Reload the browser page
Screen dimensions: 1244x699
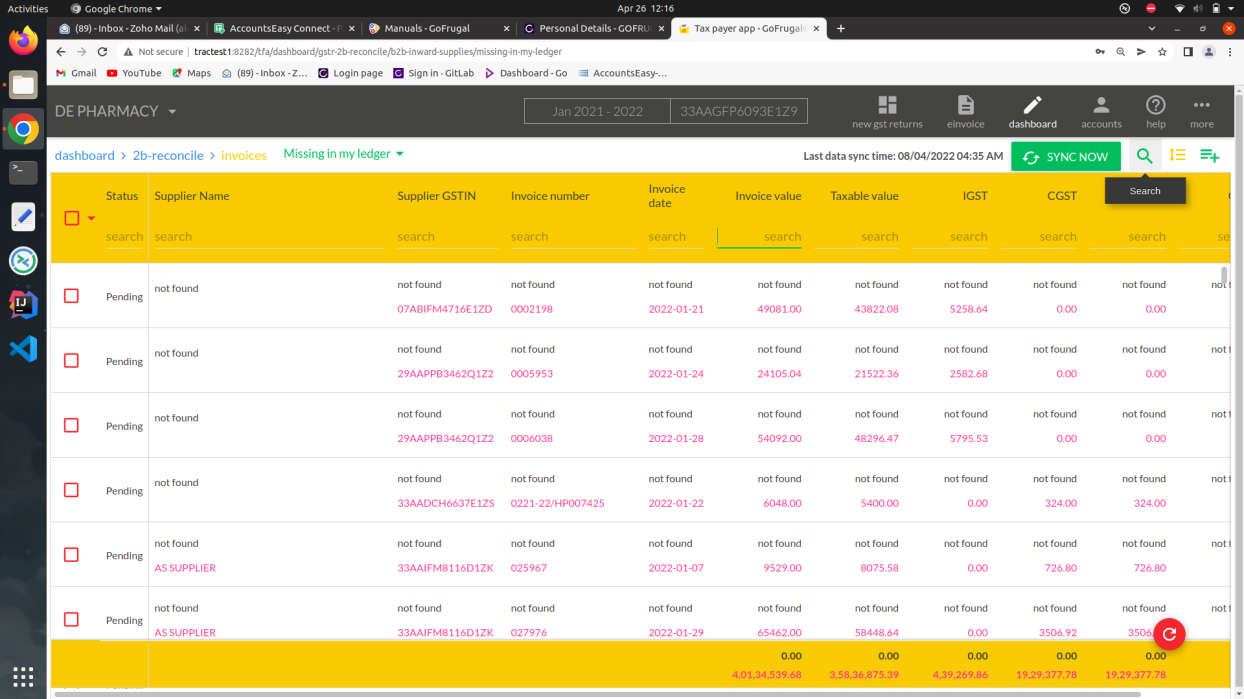pyautogui.click(x=102, y=52)
